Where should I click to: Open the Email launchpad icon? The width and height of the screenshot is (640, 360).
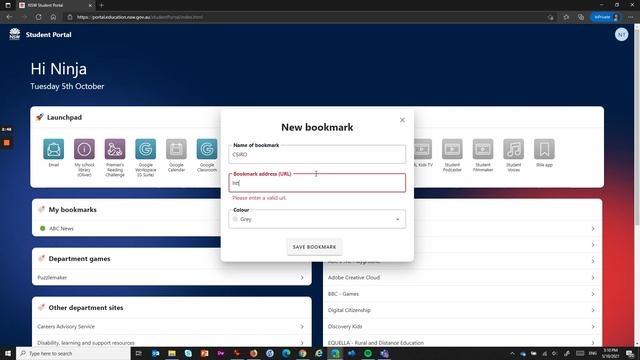pos(53,149)
